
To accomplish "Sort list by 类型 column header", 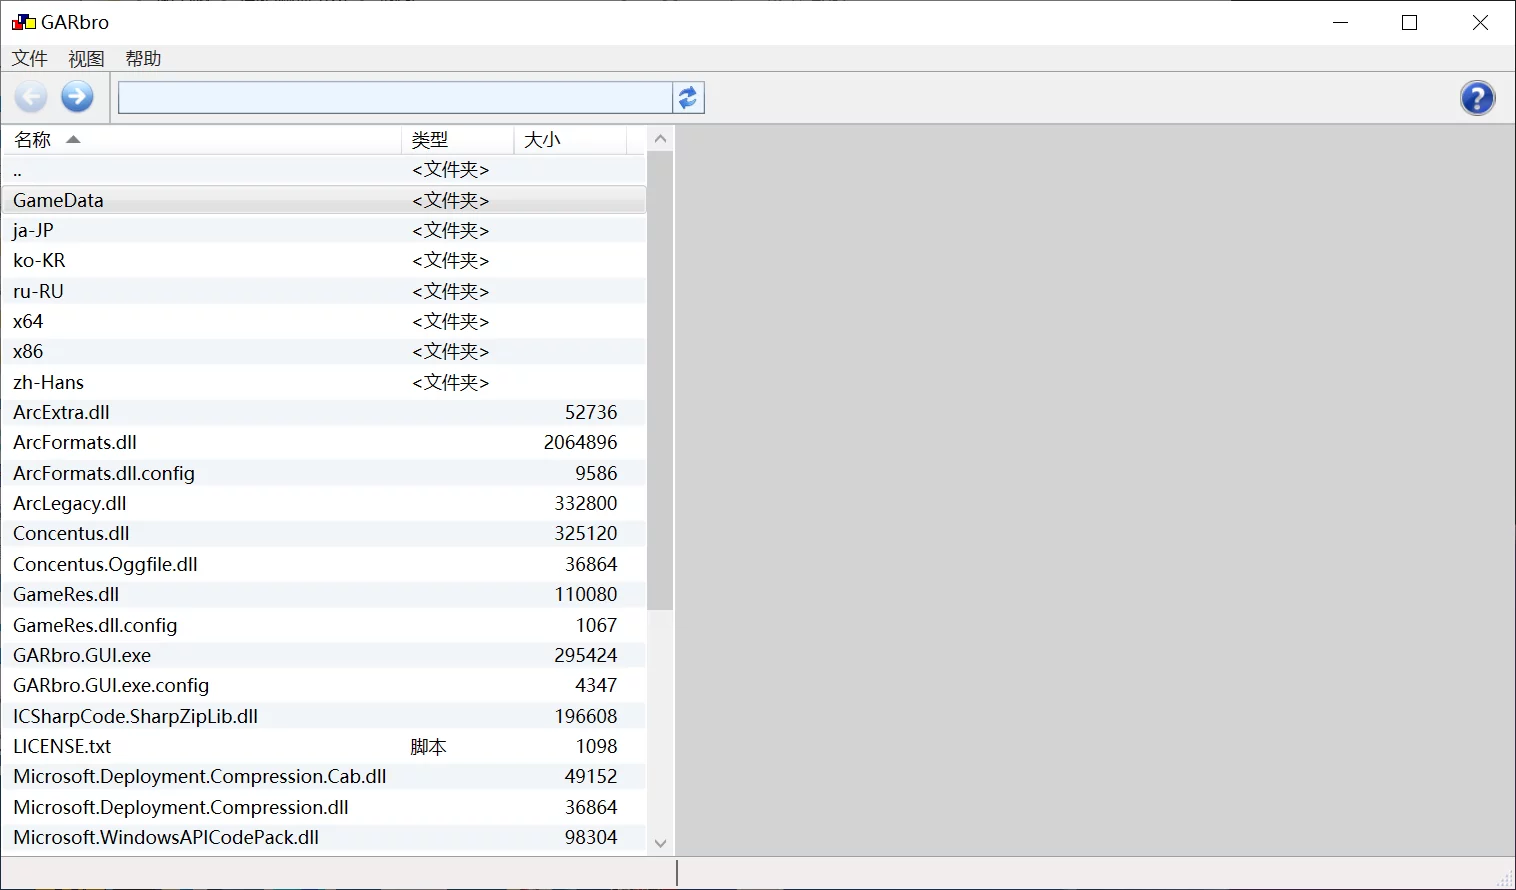I will click(430, 140).
